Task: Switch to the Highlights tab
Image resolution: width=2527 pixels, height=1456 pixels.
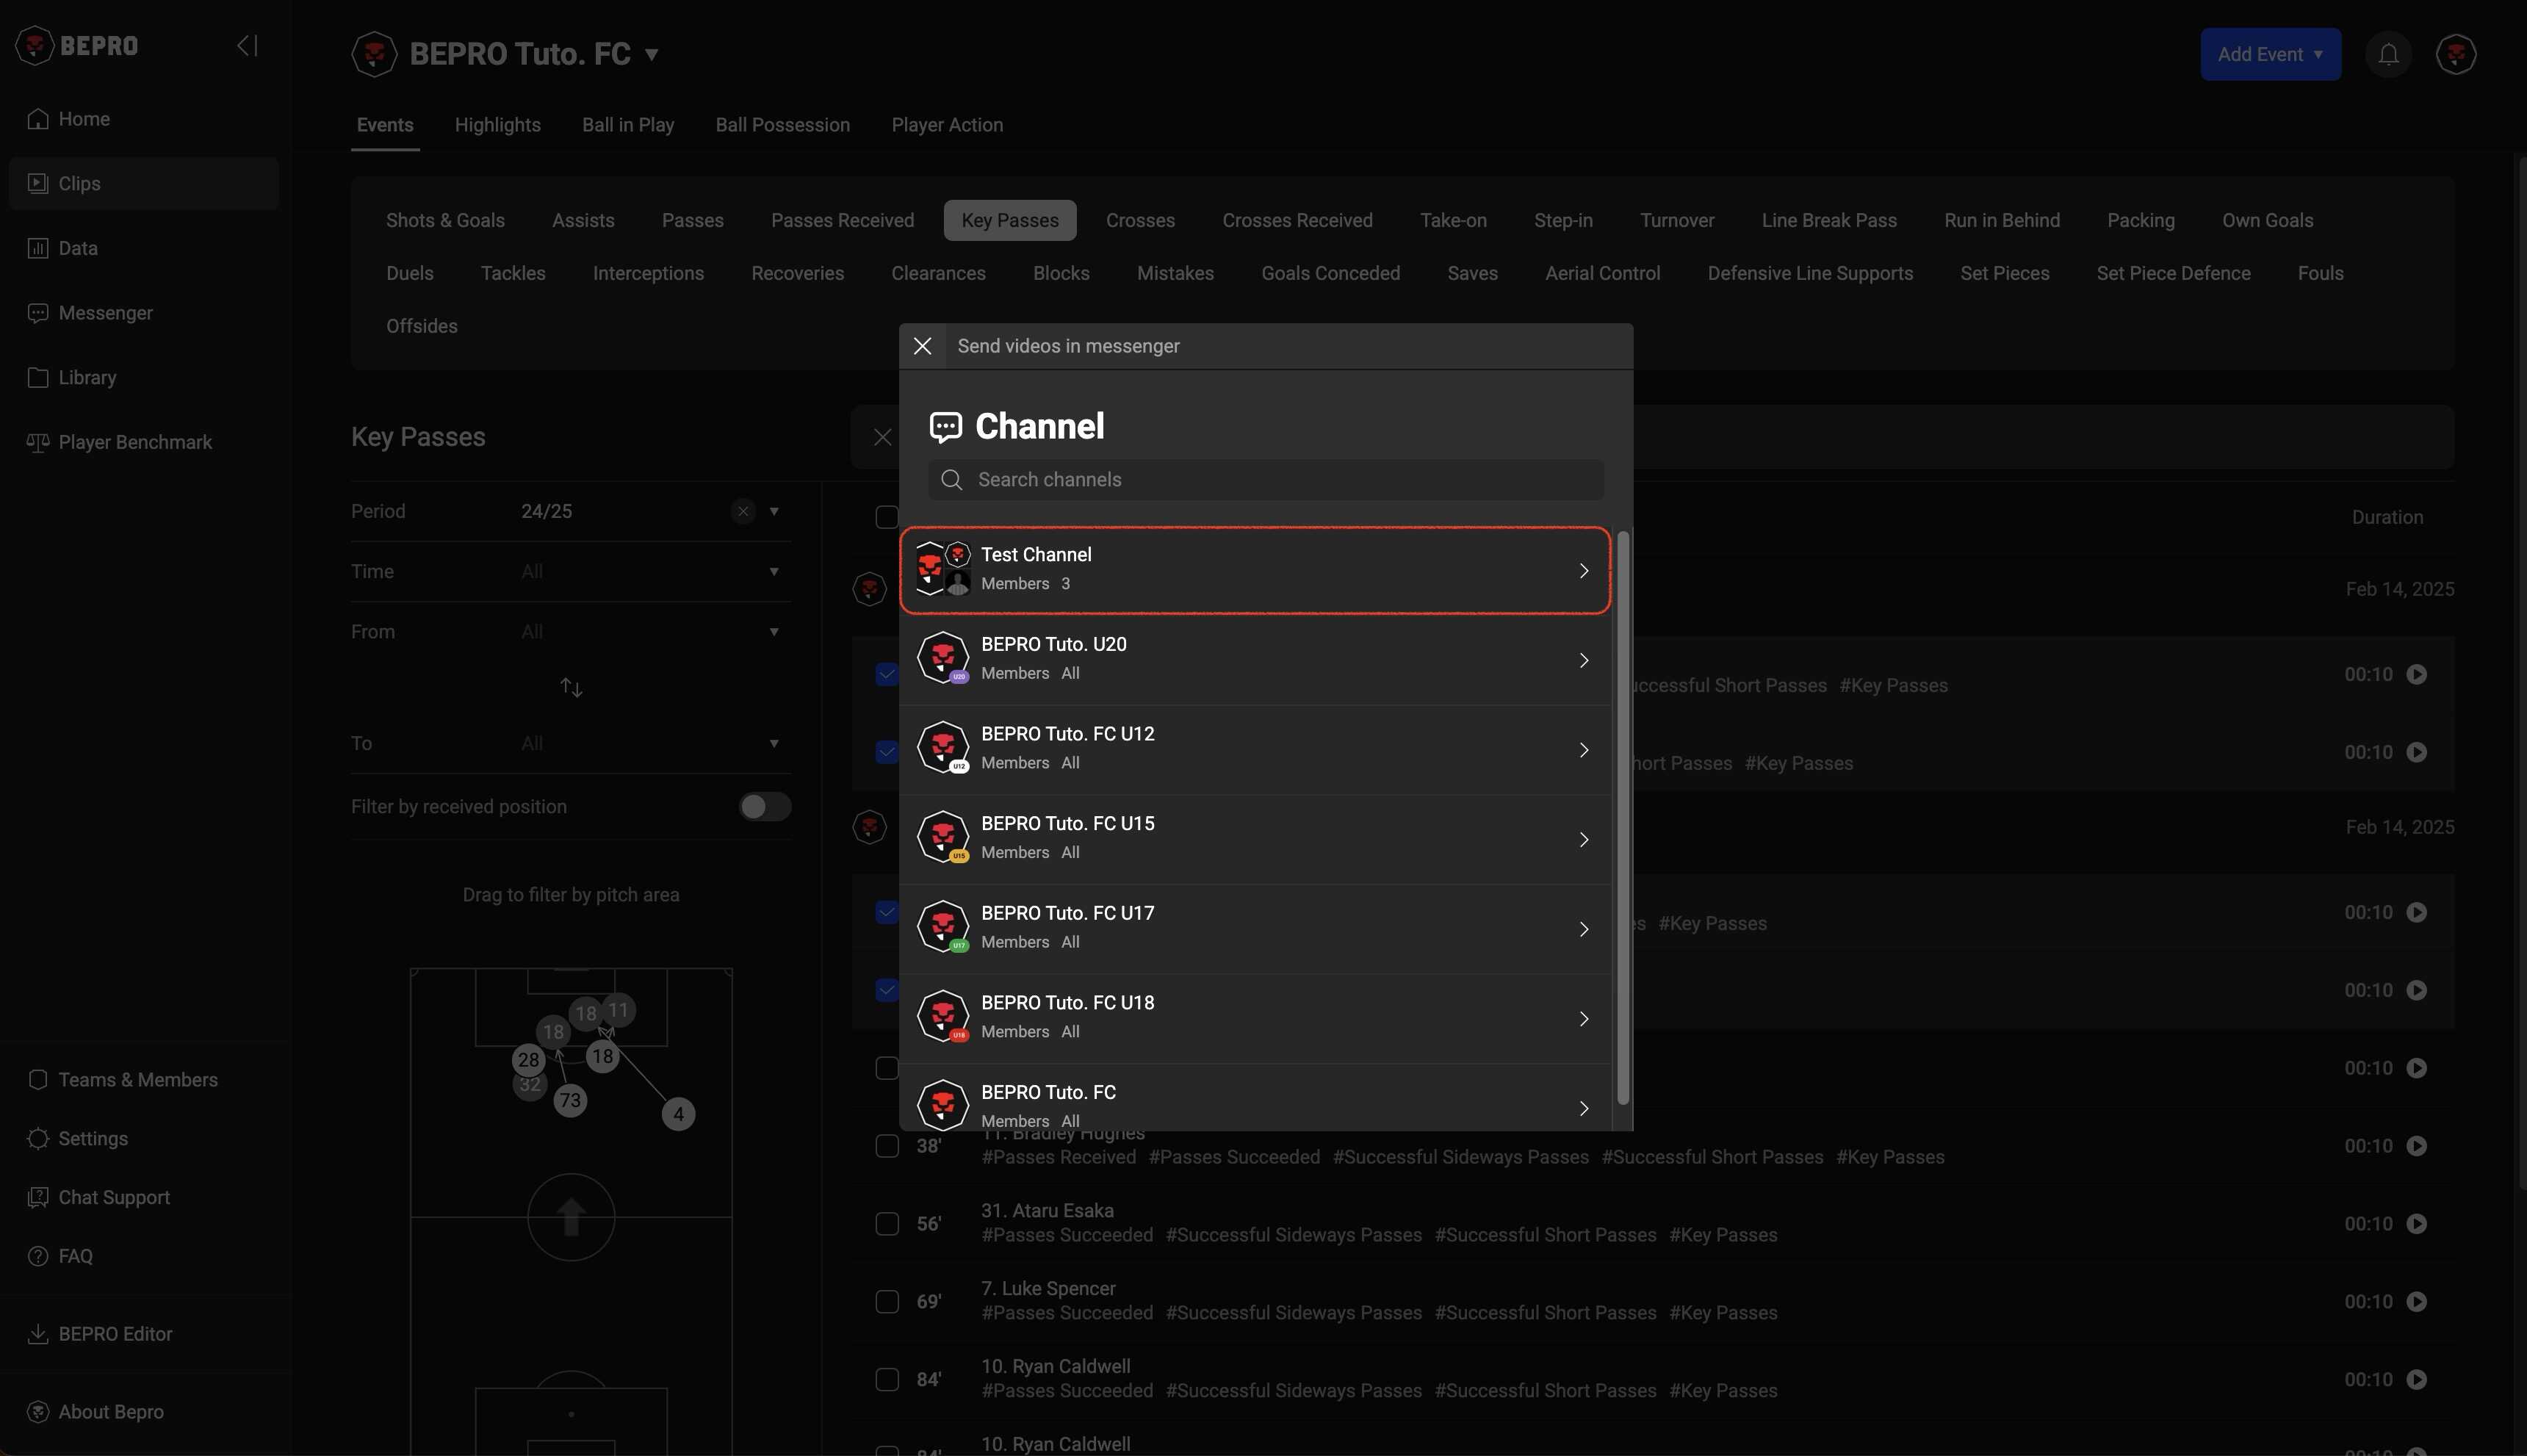Action: pyautogui.click(x=497, y=125)
